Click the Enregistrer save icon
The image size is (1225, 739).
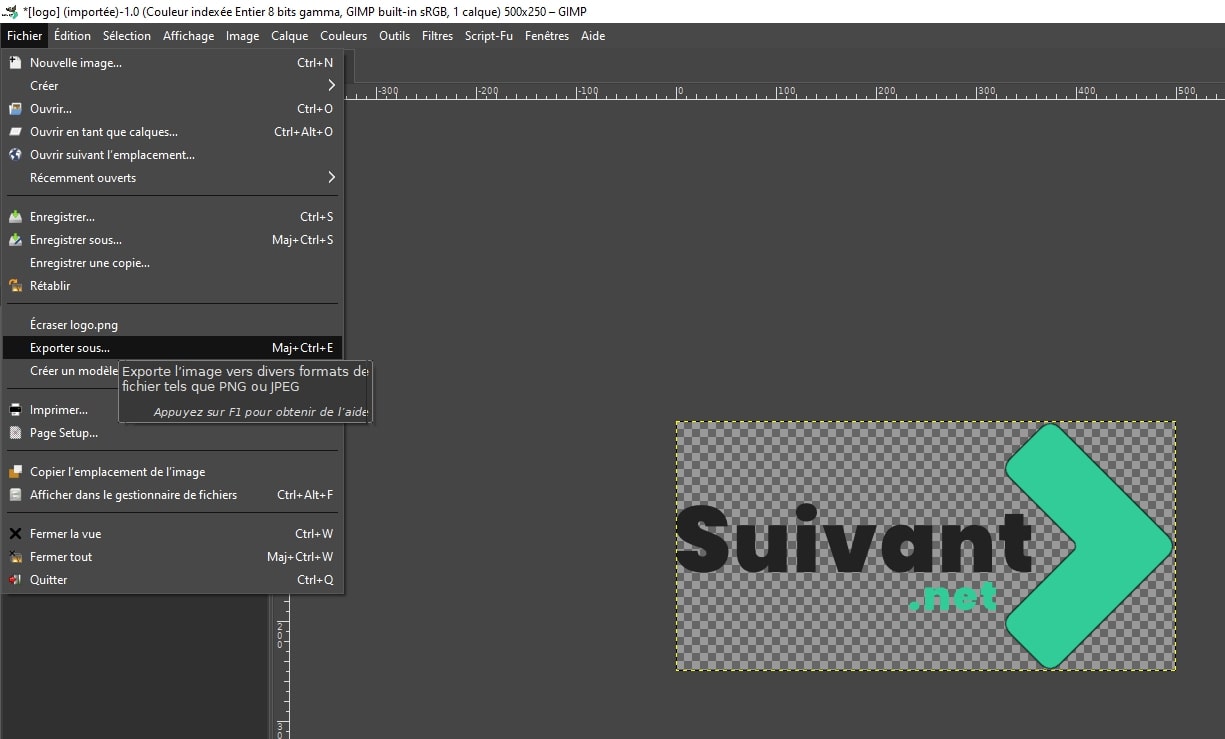pos(15,217)
